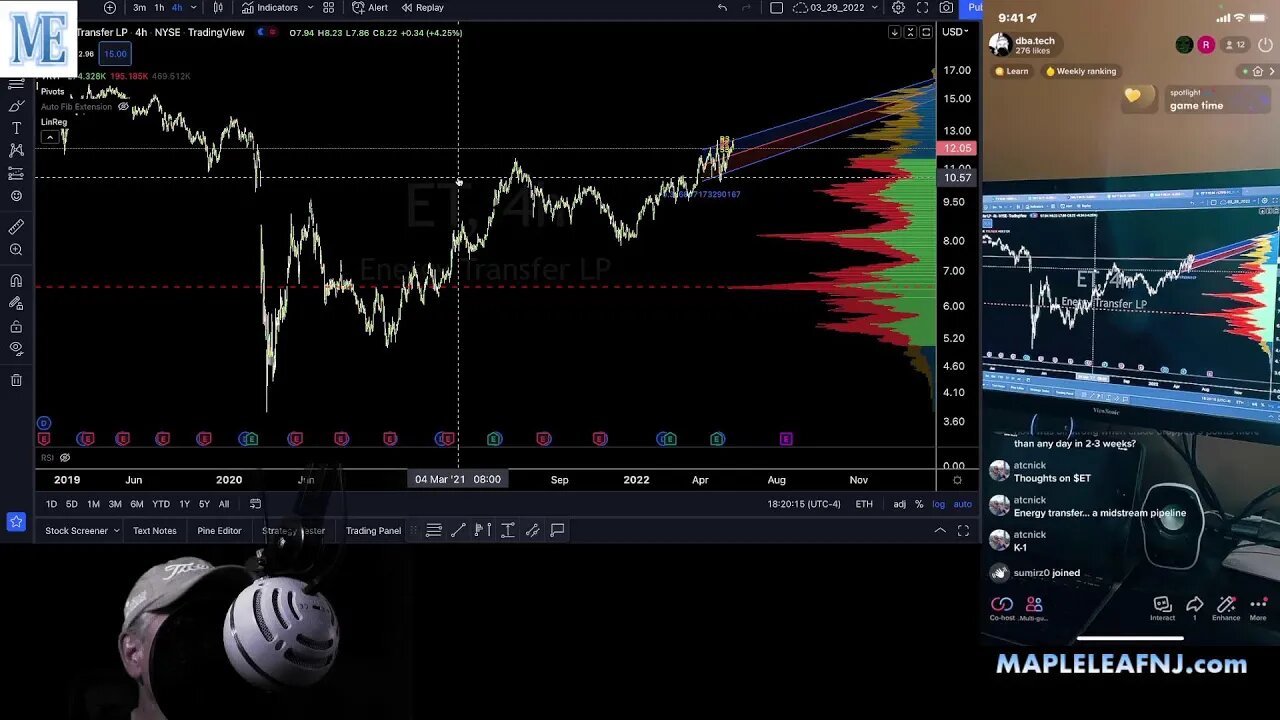Add symbol using the plus compare icon

pyautogui.click(x=110, y=7)
